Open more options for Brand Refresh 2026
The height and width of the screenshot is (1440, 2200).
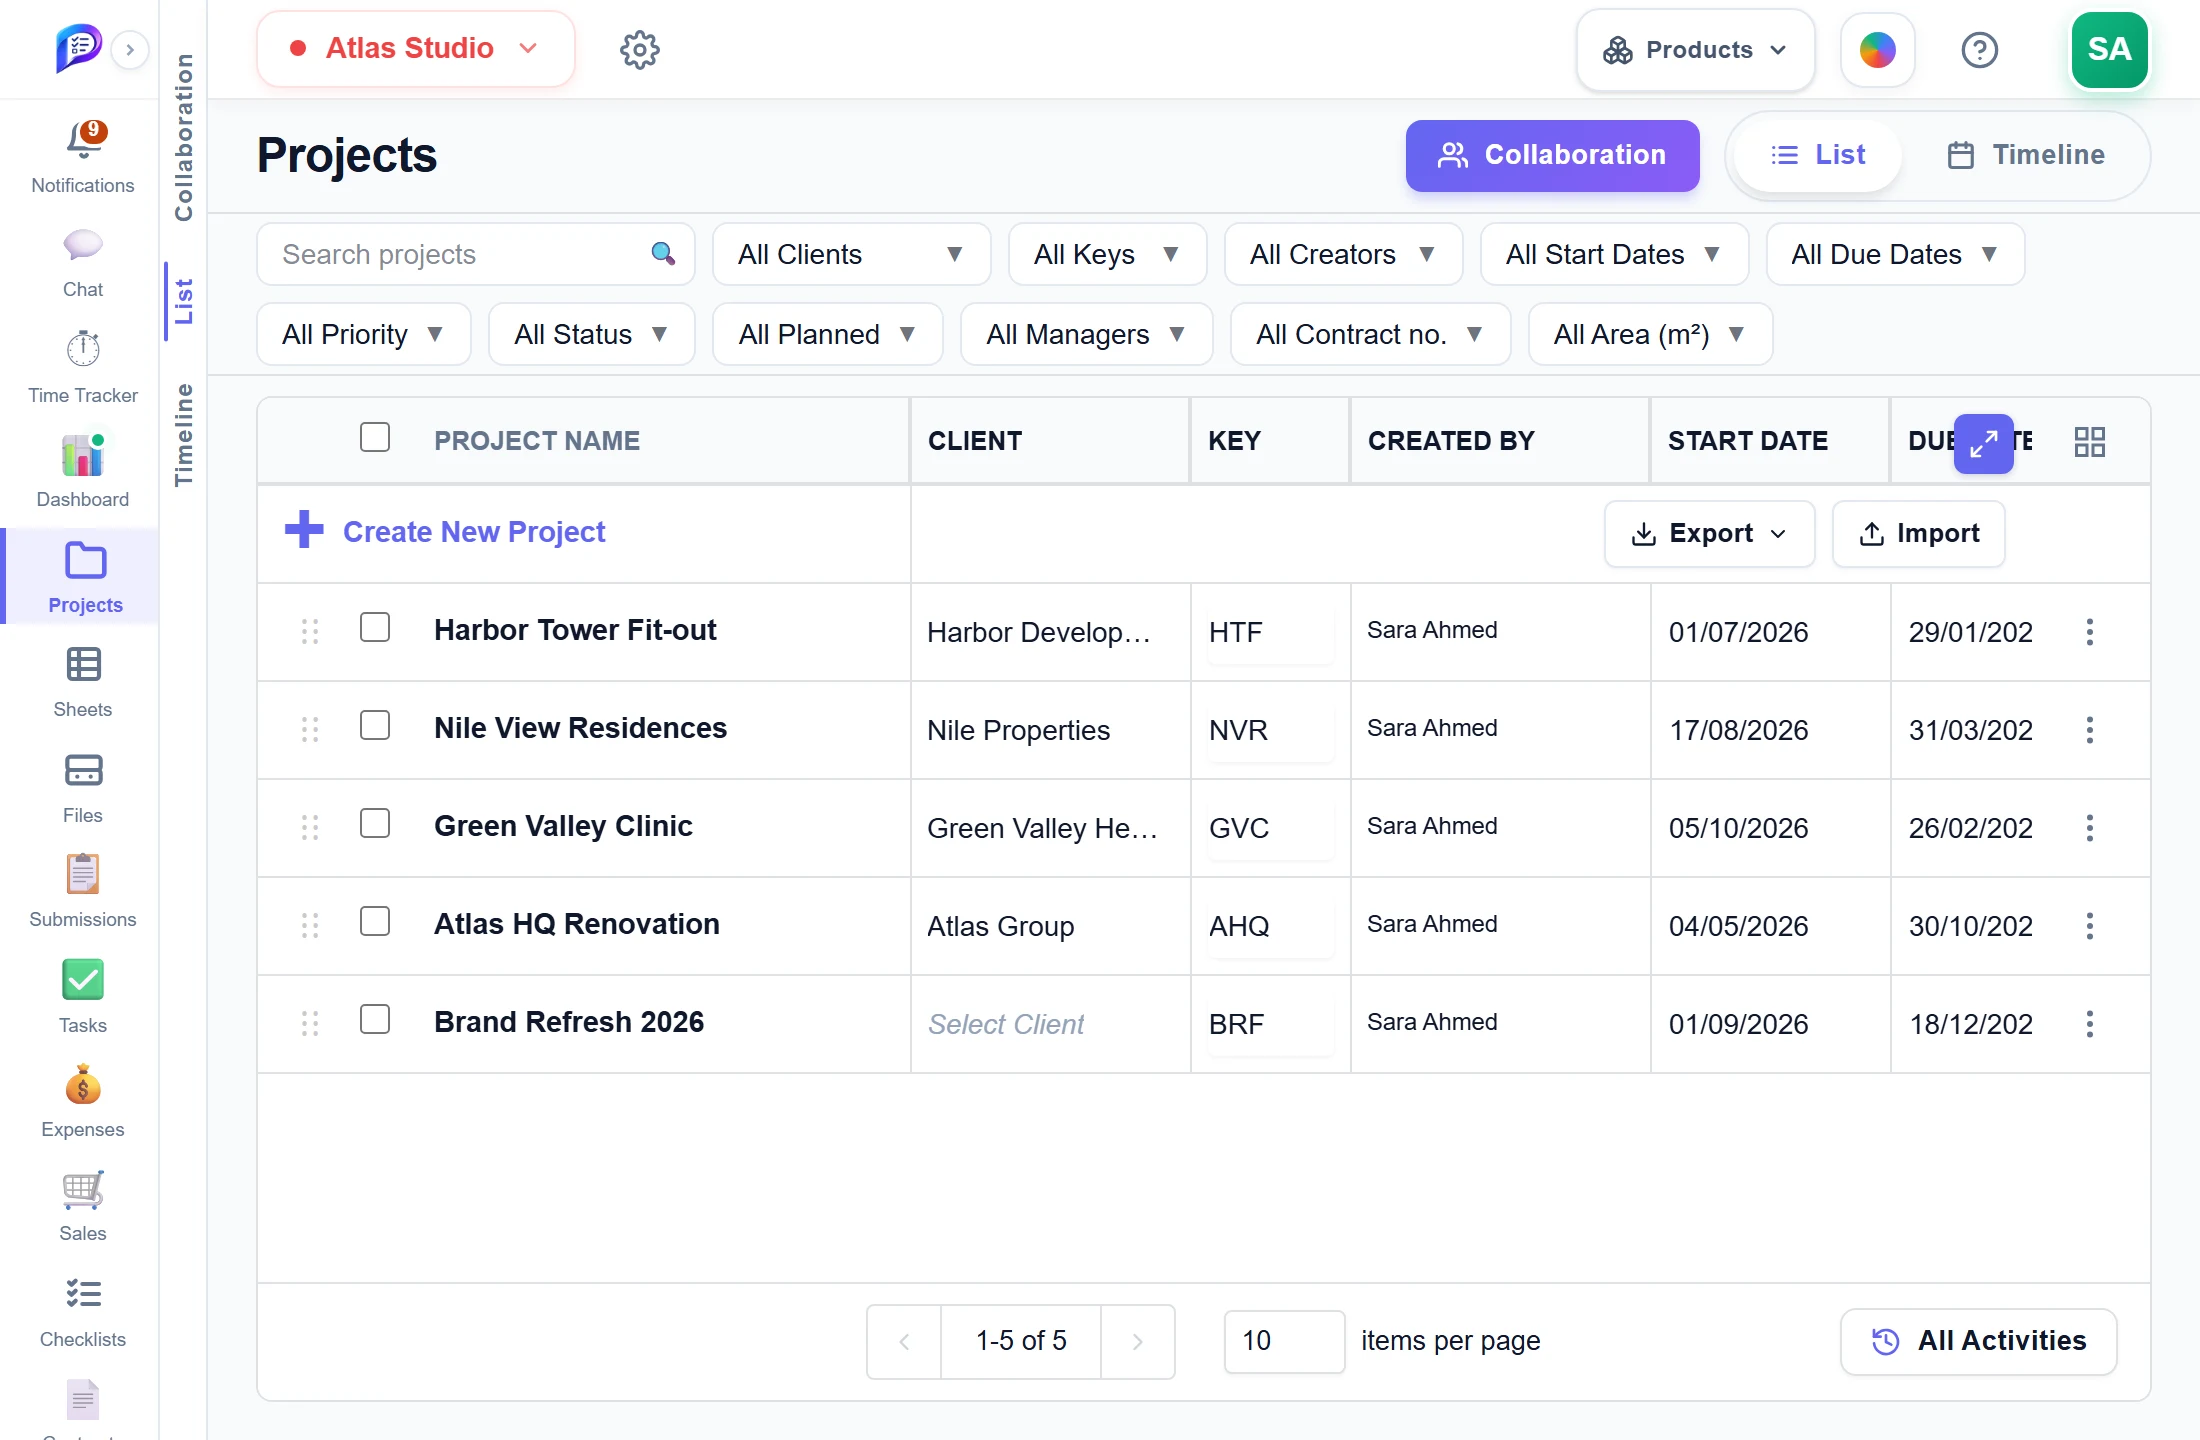2089,1024
